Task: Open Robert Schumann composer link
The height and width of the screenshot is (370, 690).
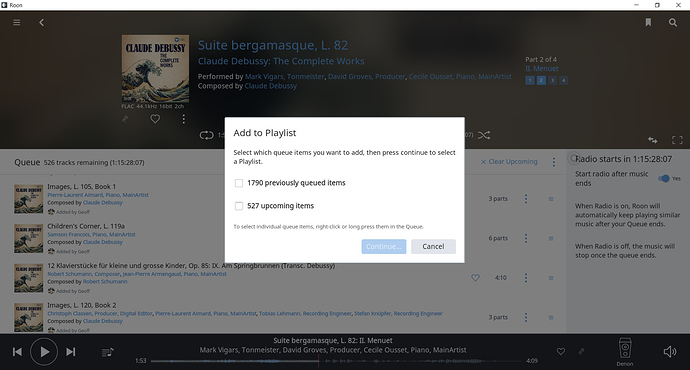Action: (x=105, y=282)
